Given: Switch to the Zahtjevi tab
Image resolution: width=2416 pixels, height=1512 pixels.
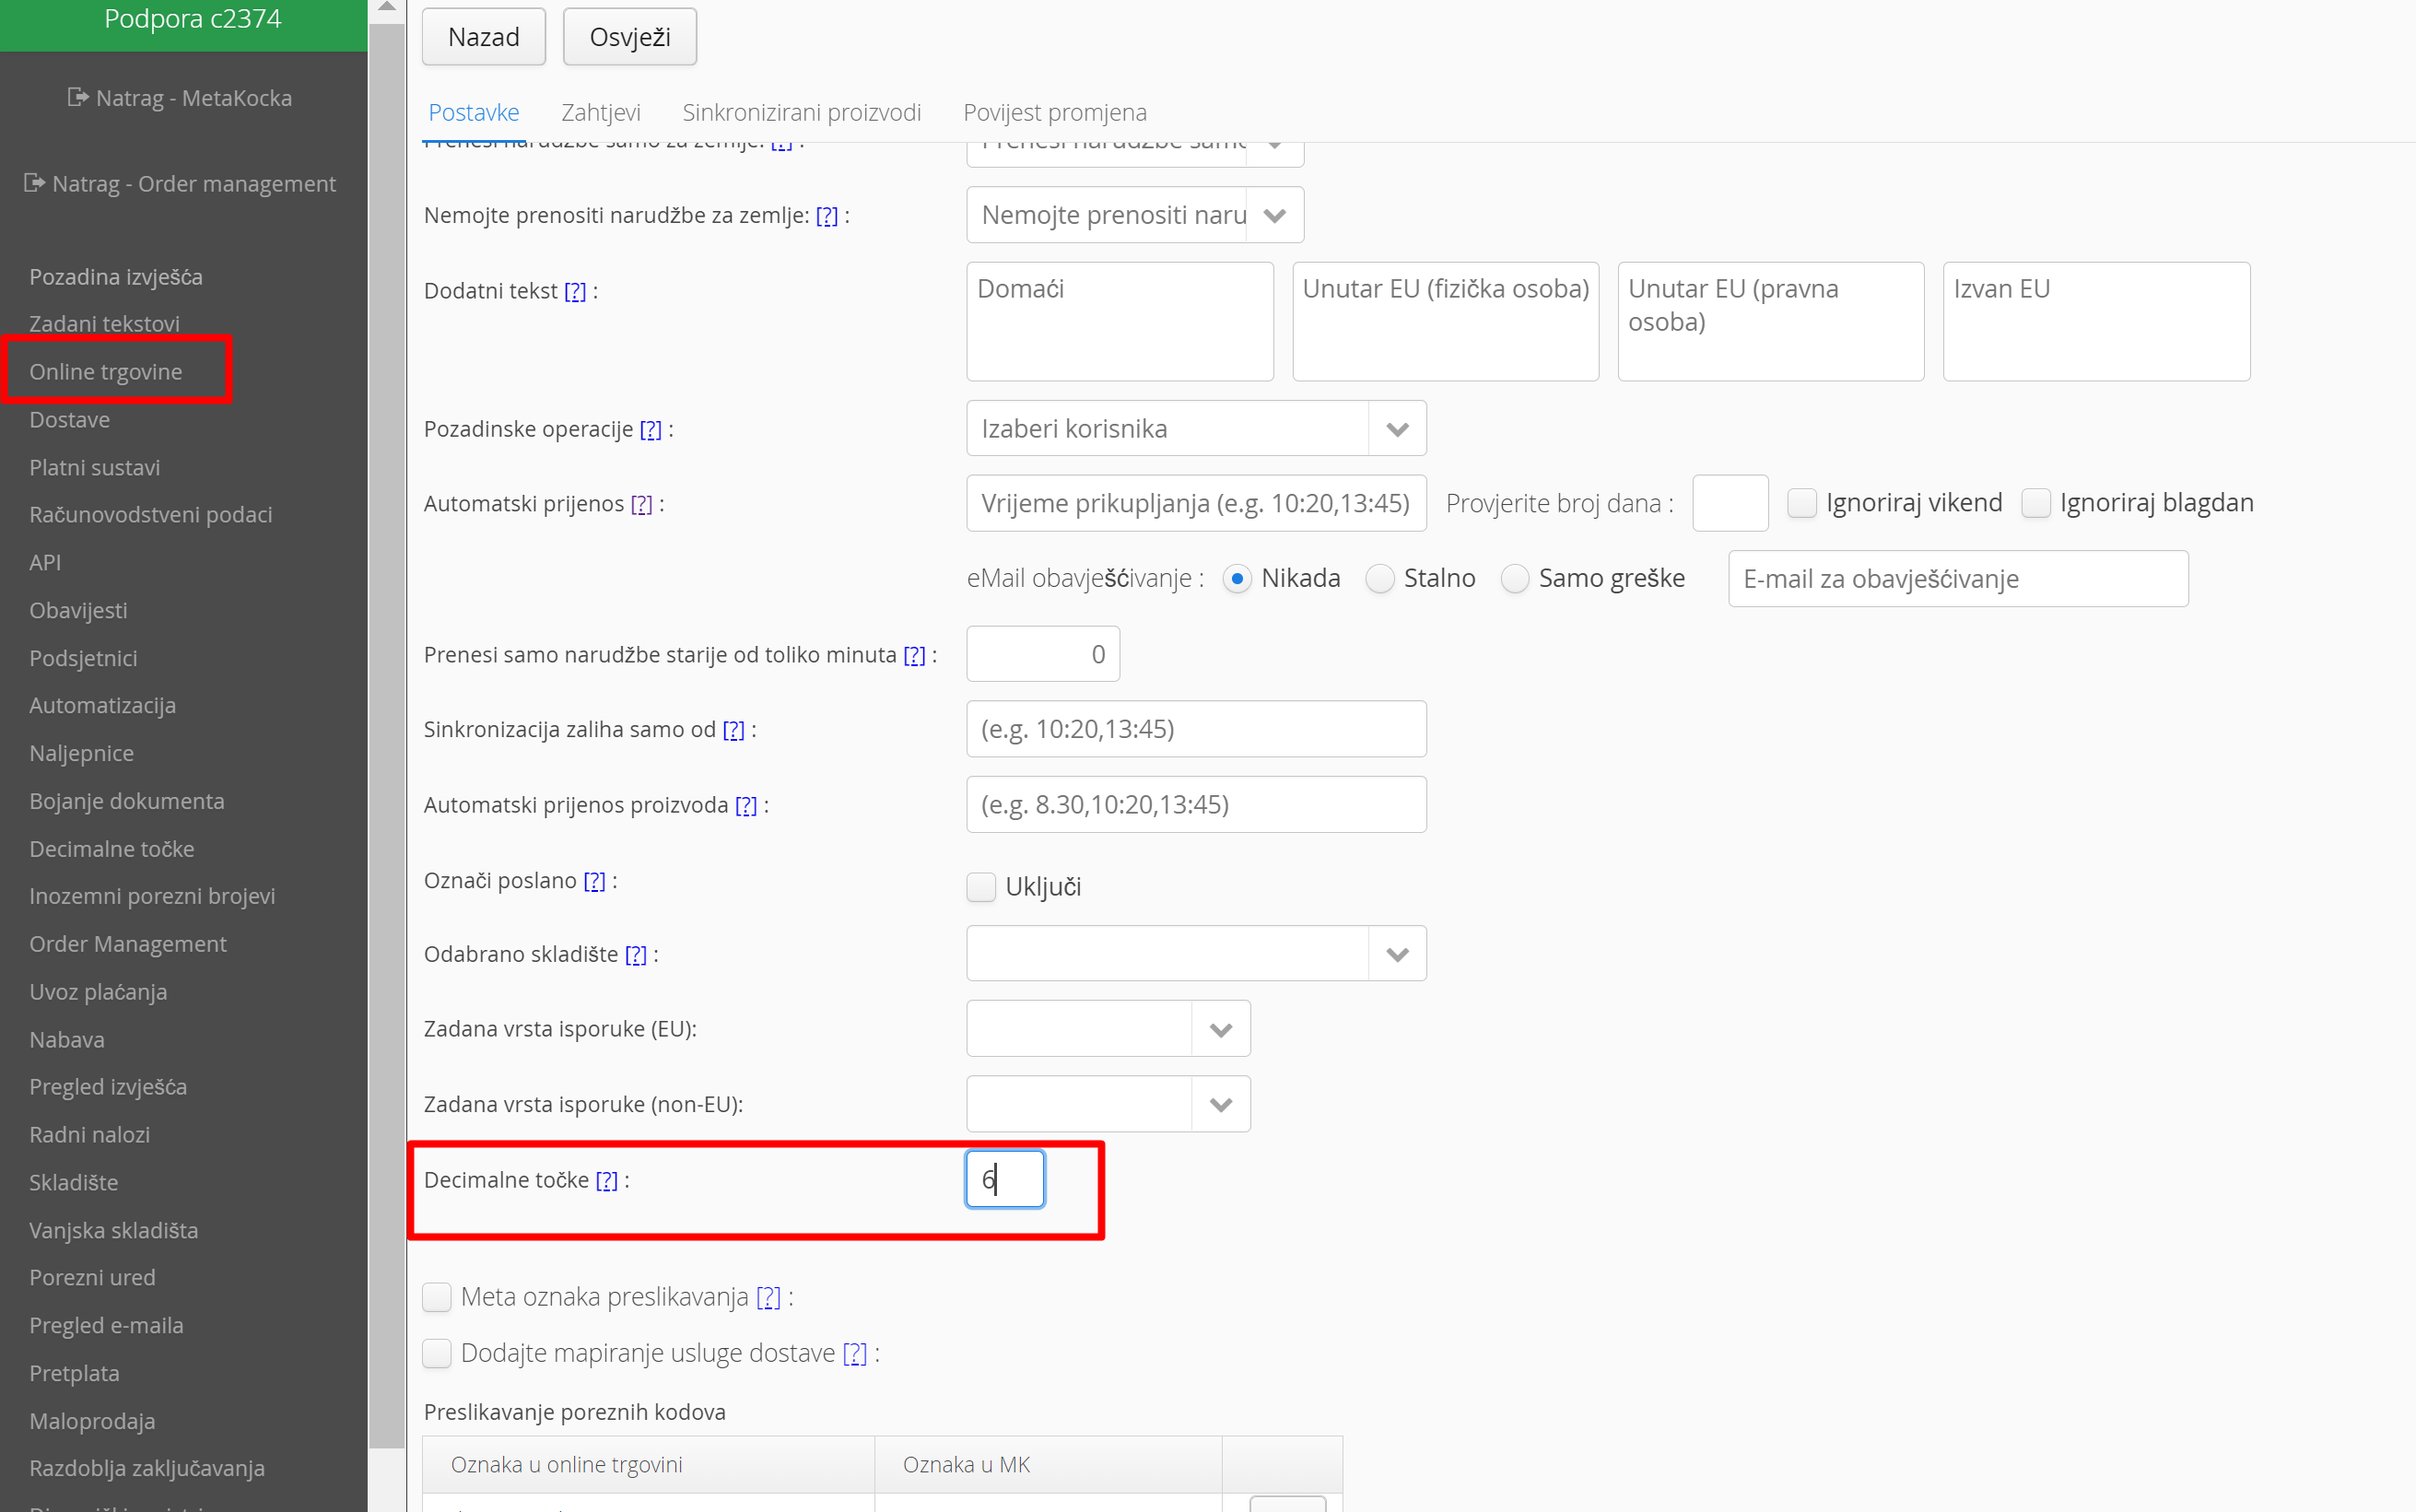Looking at the screenshot, I should [x=600, y=112].
